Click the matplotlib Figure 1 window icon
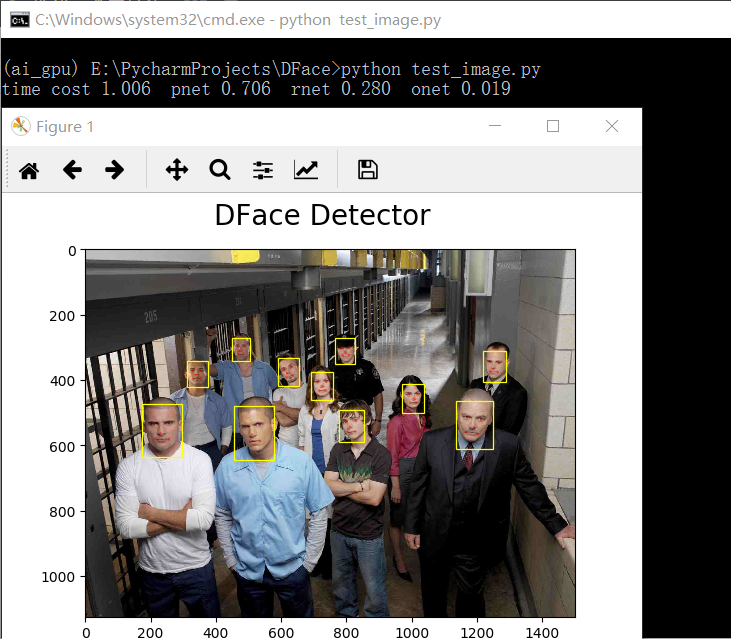 21,126
